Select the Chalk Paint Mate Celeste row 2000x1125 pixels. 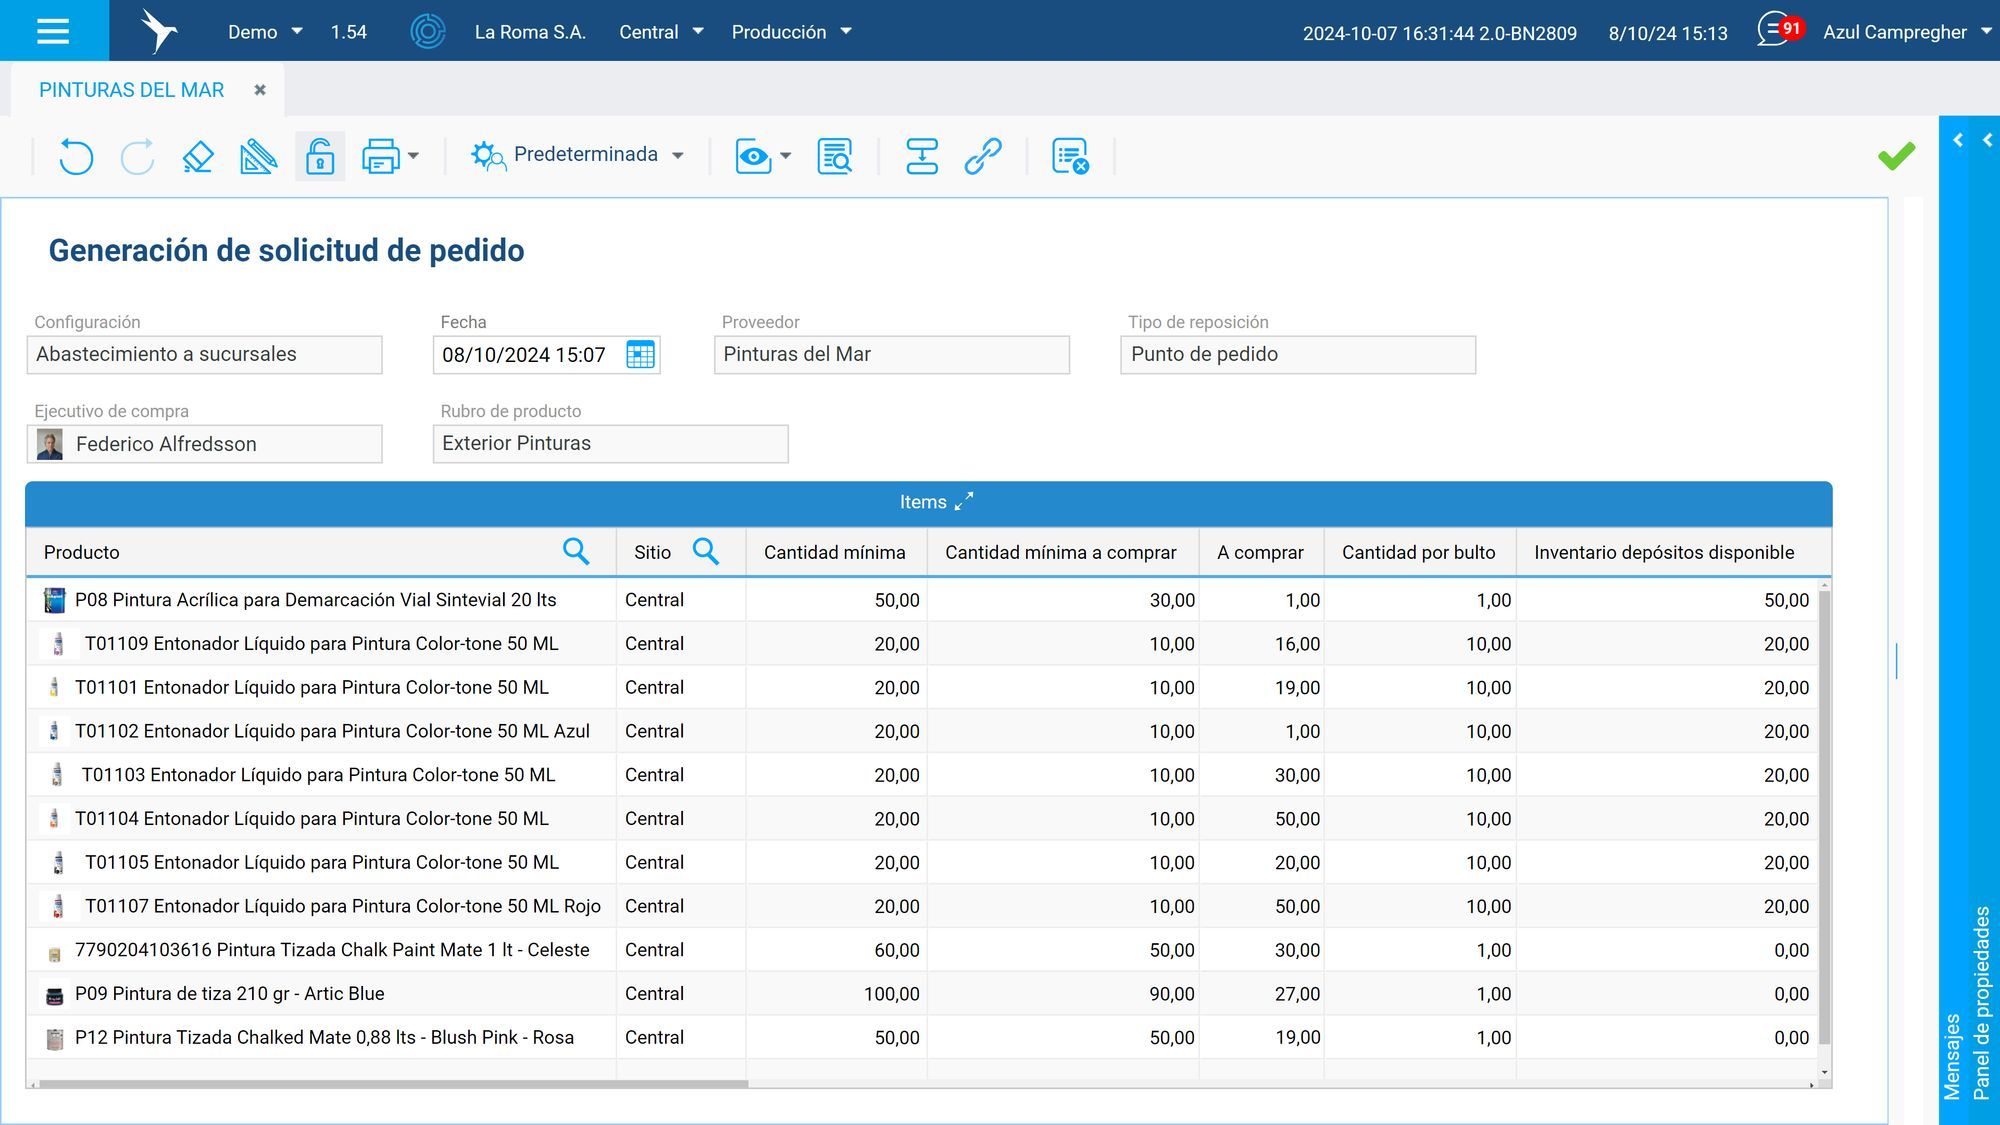pyautogui.click(x=921, y=950)
